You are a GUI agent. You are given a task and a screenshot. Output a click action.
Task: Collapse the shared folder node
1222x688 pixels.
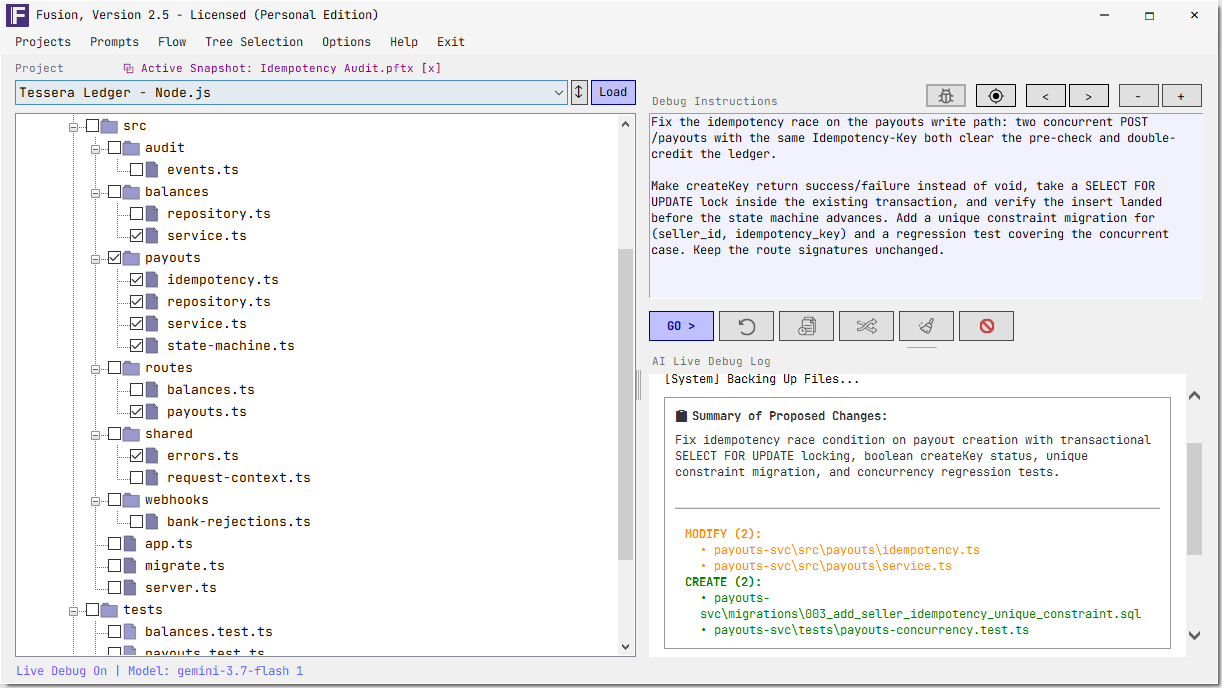click(x=96, y=435)
